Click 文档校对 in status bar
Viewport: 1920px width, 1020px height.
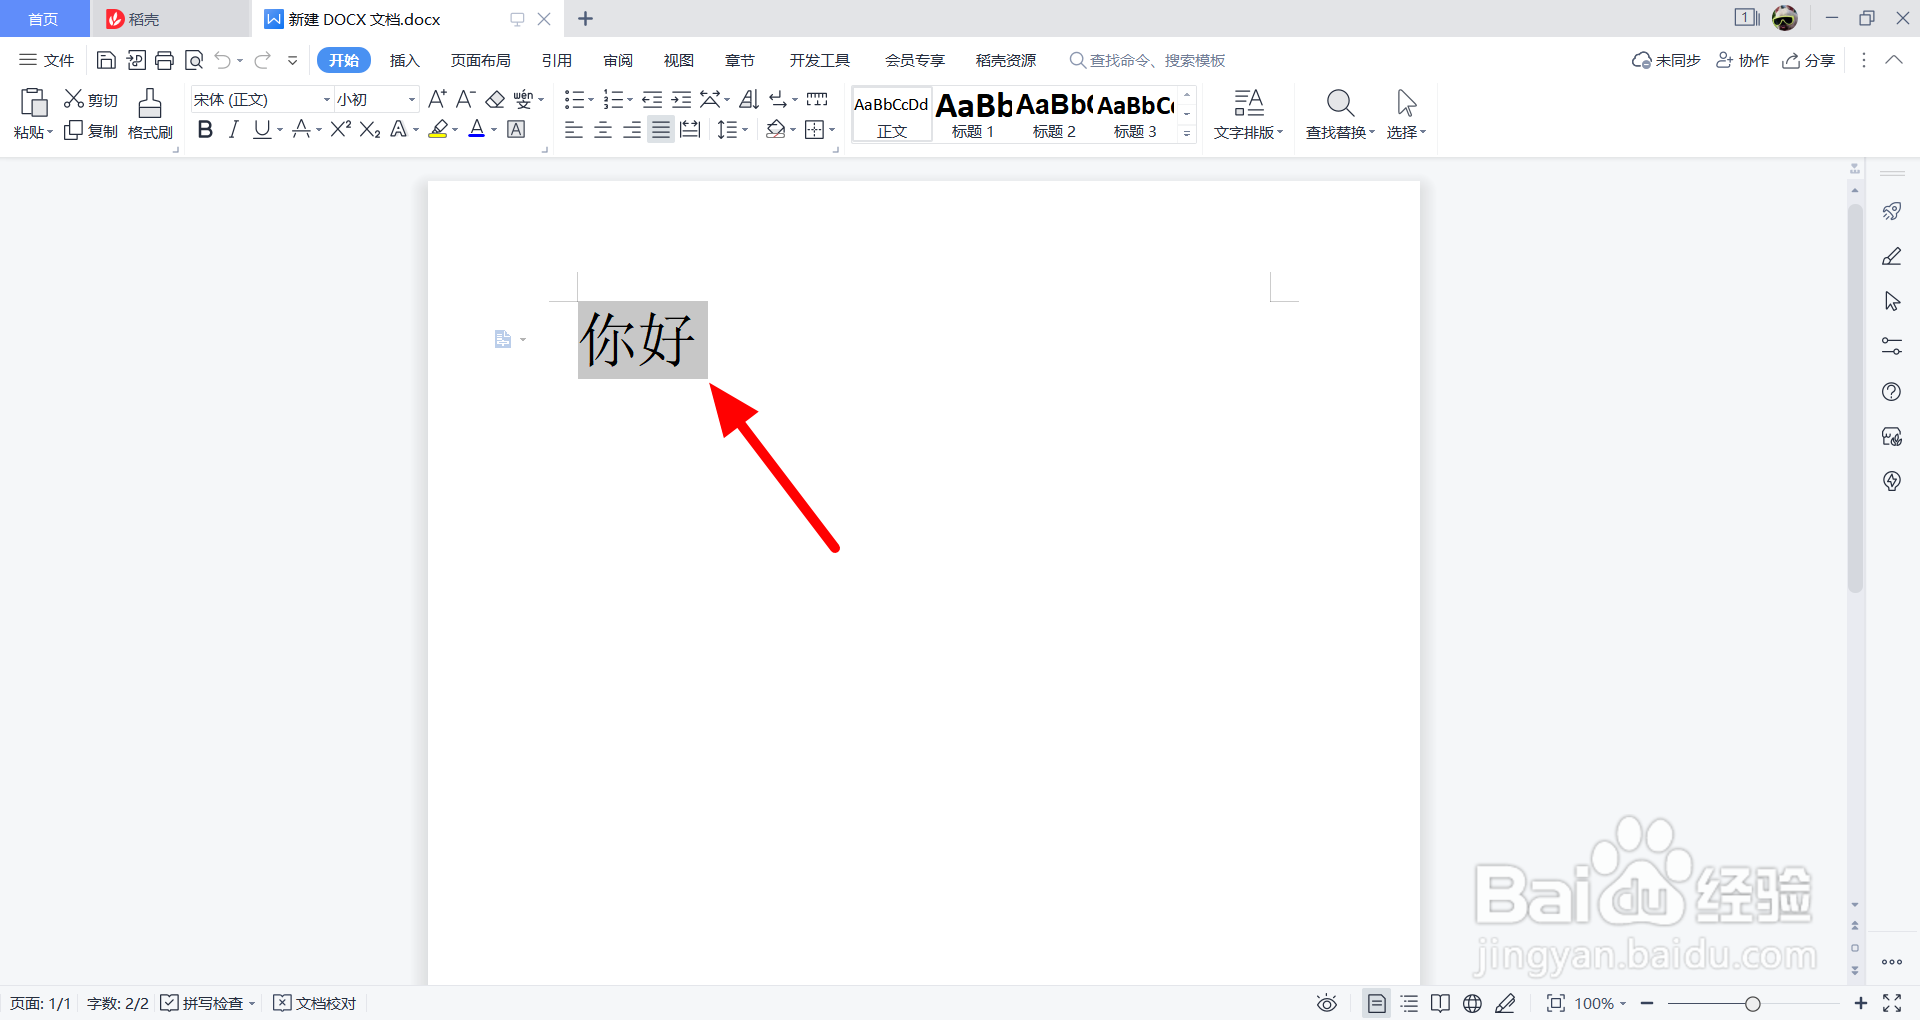pos(315,1003)
